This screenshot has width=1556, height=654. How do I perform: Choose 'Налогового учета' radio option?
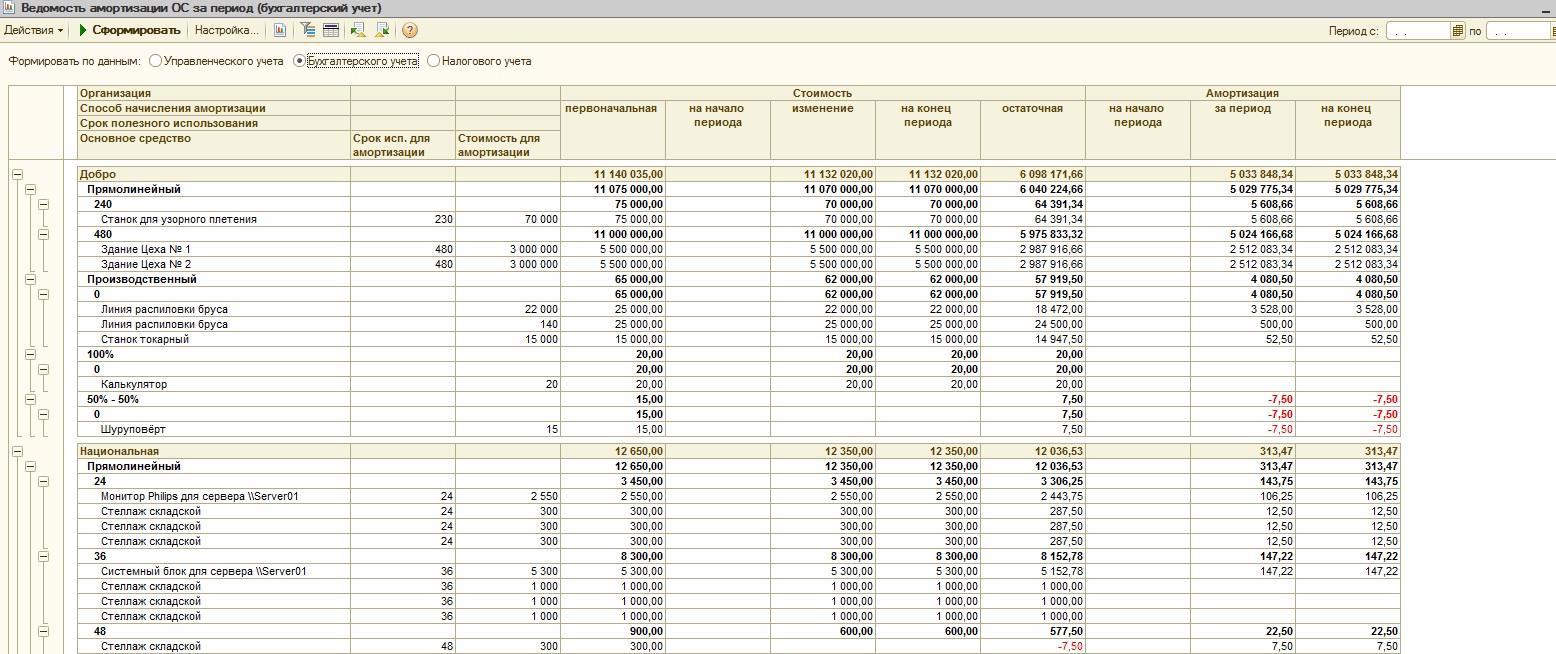(x=434, y=61)
